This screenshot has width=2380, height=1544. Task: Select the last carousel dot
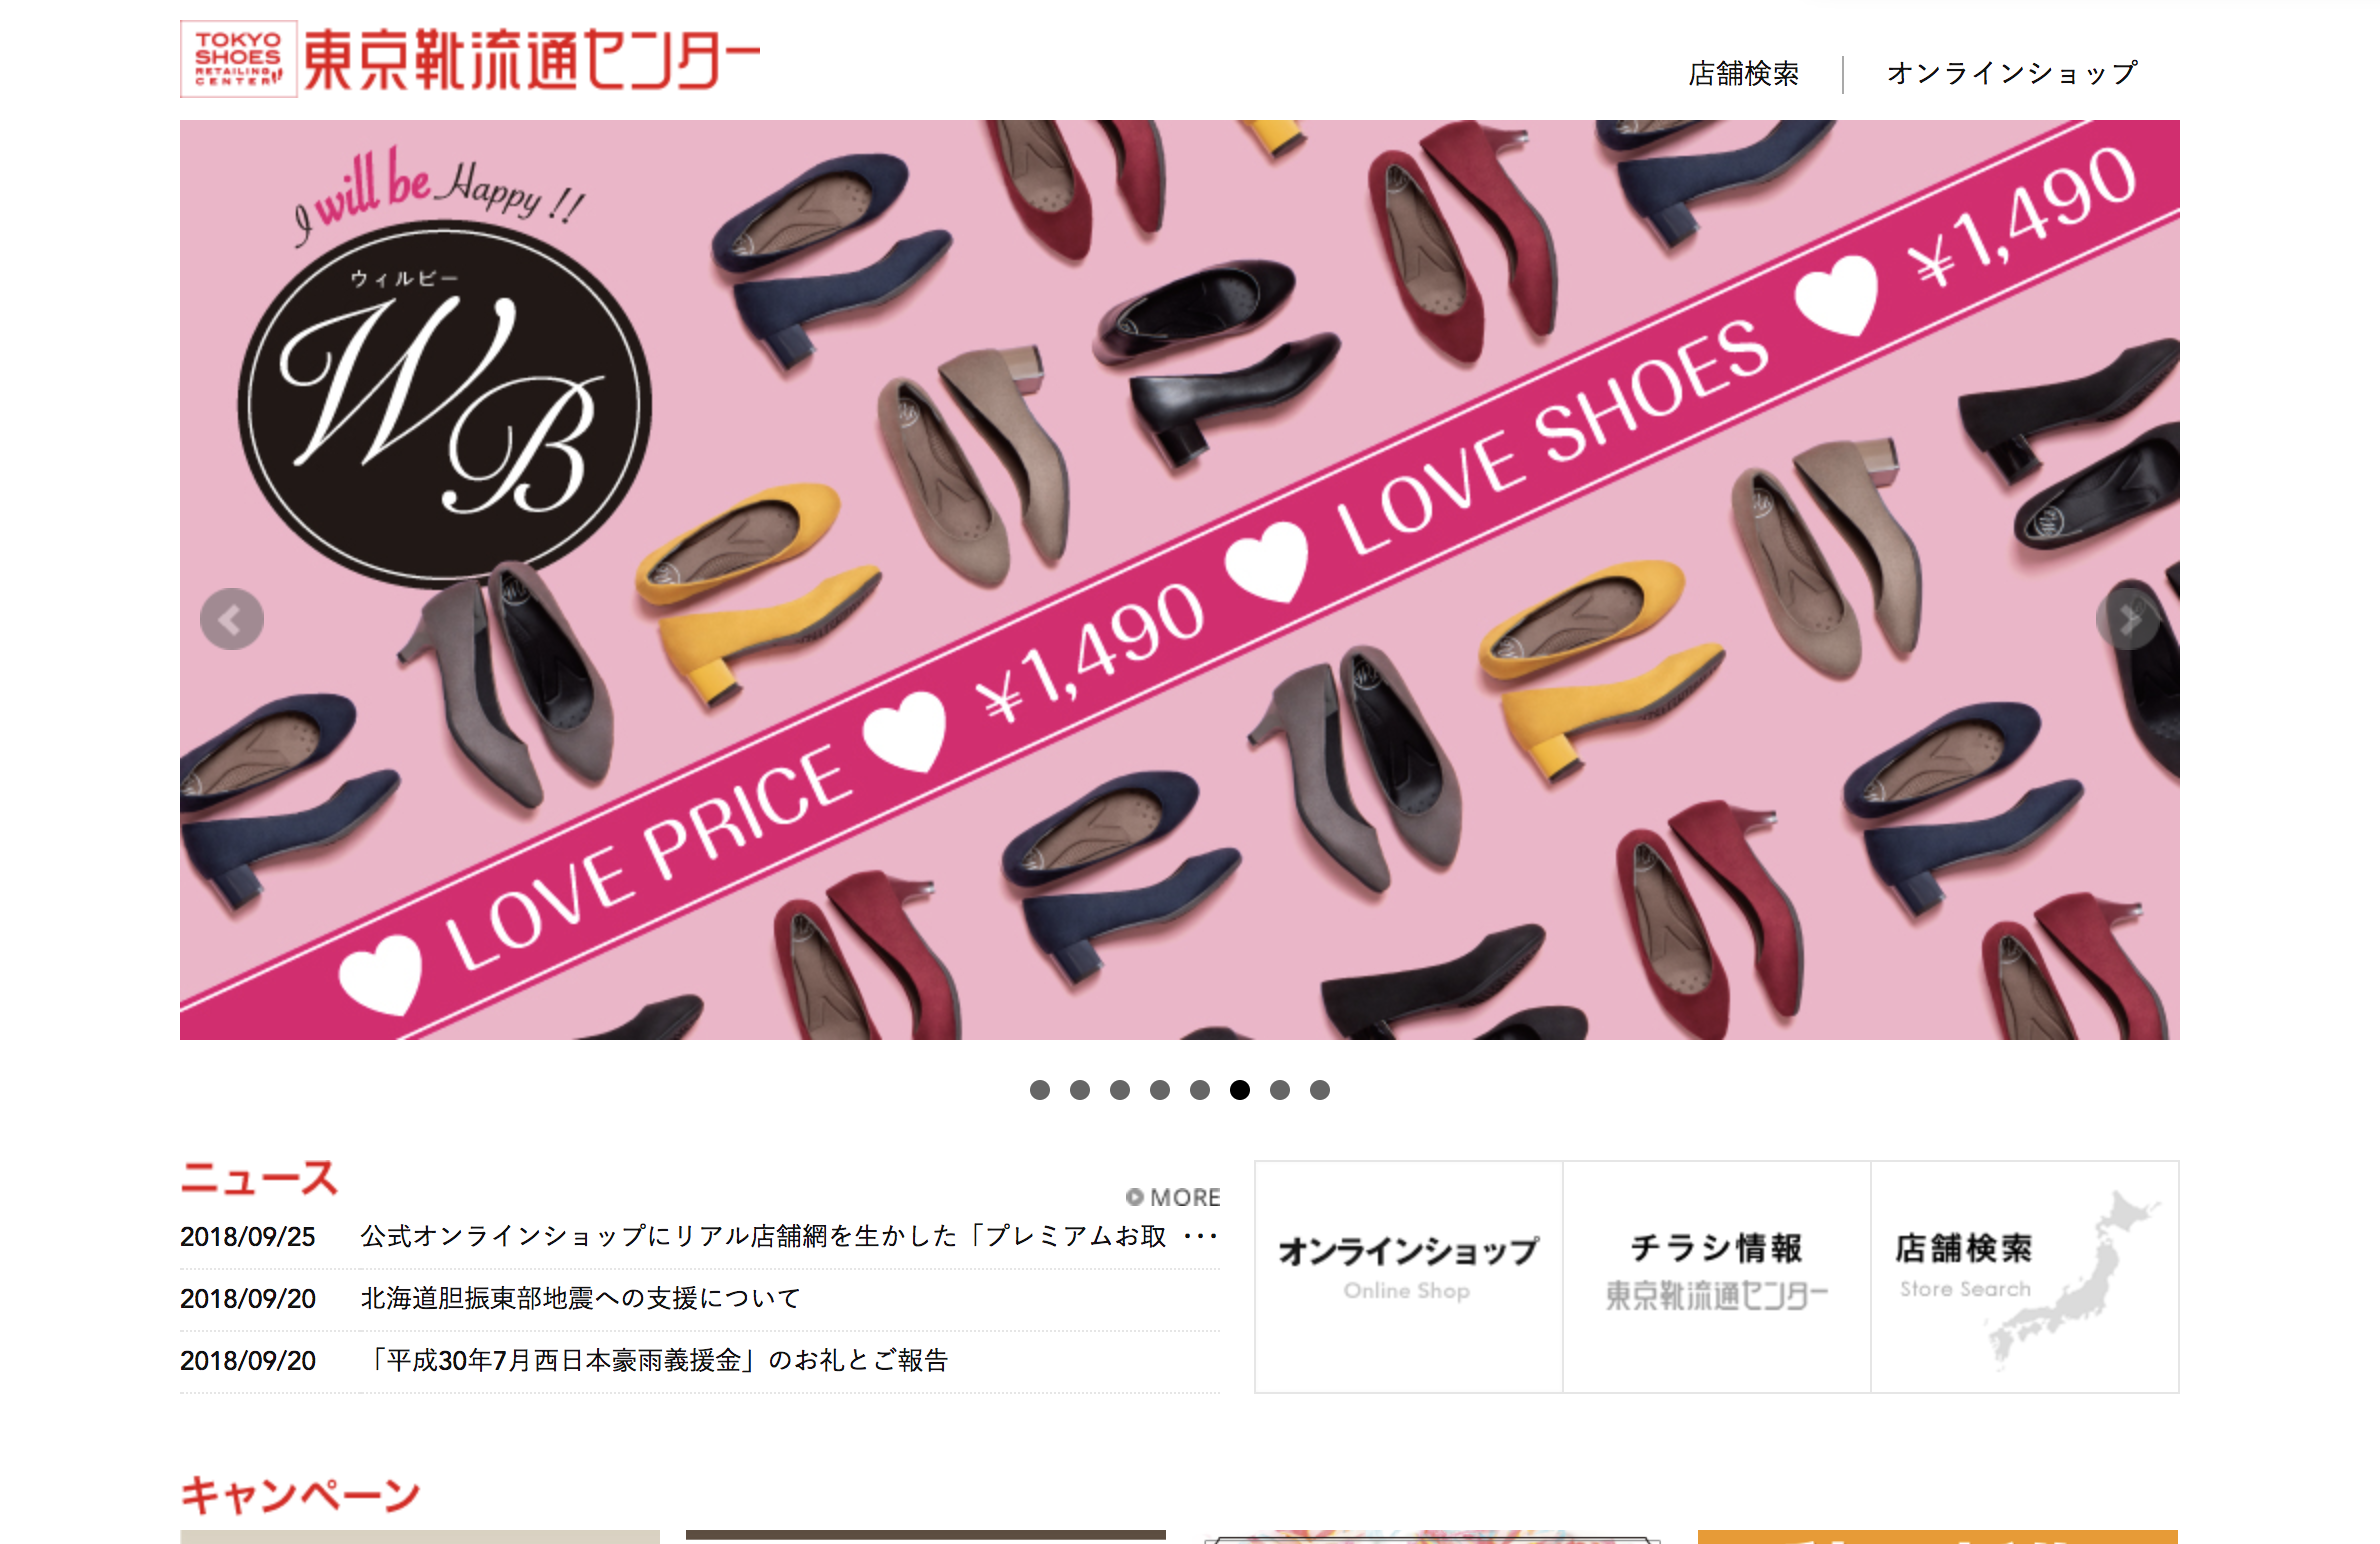click(x=1320, y=1090)
